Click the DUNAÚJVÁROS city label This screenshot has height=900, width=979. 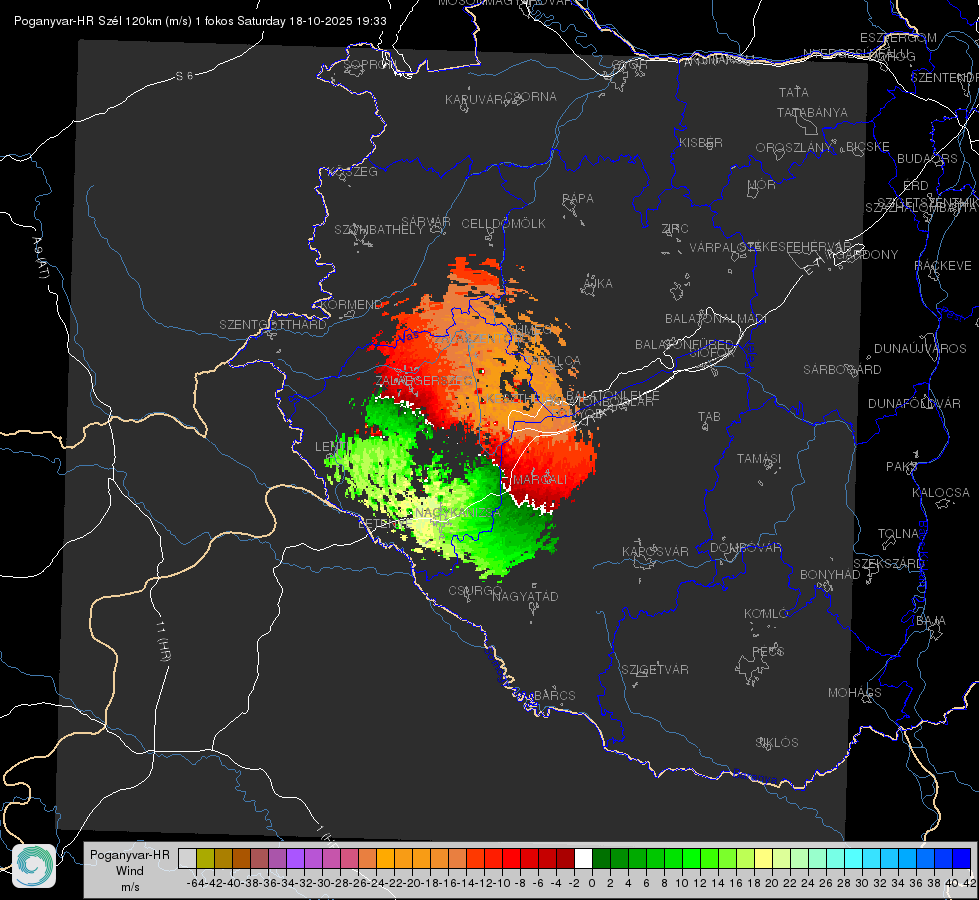click(920, 348)
